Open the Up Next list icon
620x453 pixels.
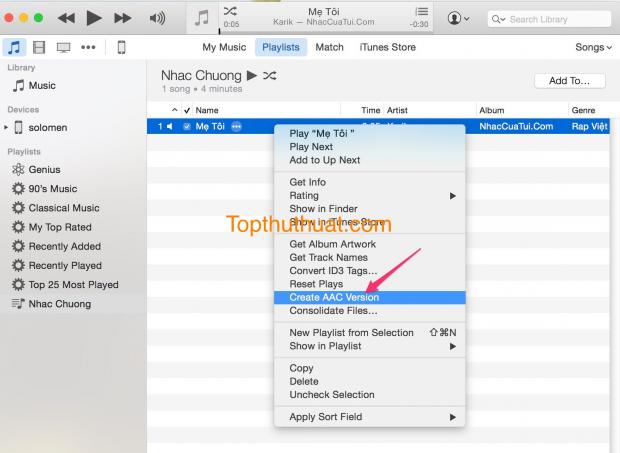point(421,12)
